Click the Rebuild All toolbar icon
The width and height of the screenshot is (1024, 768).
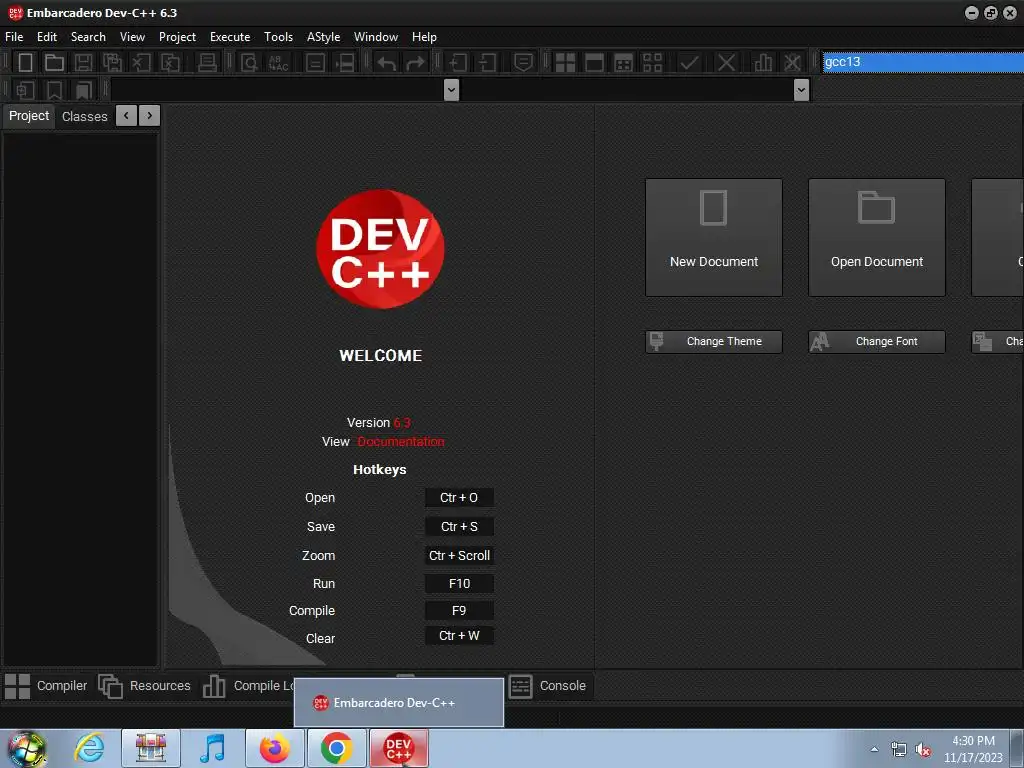coord(652,63)
